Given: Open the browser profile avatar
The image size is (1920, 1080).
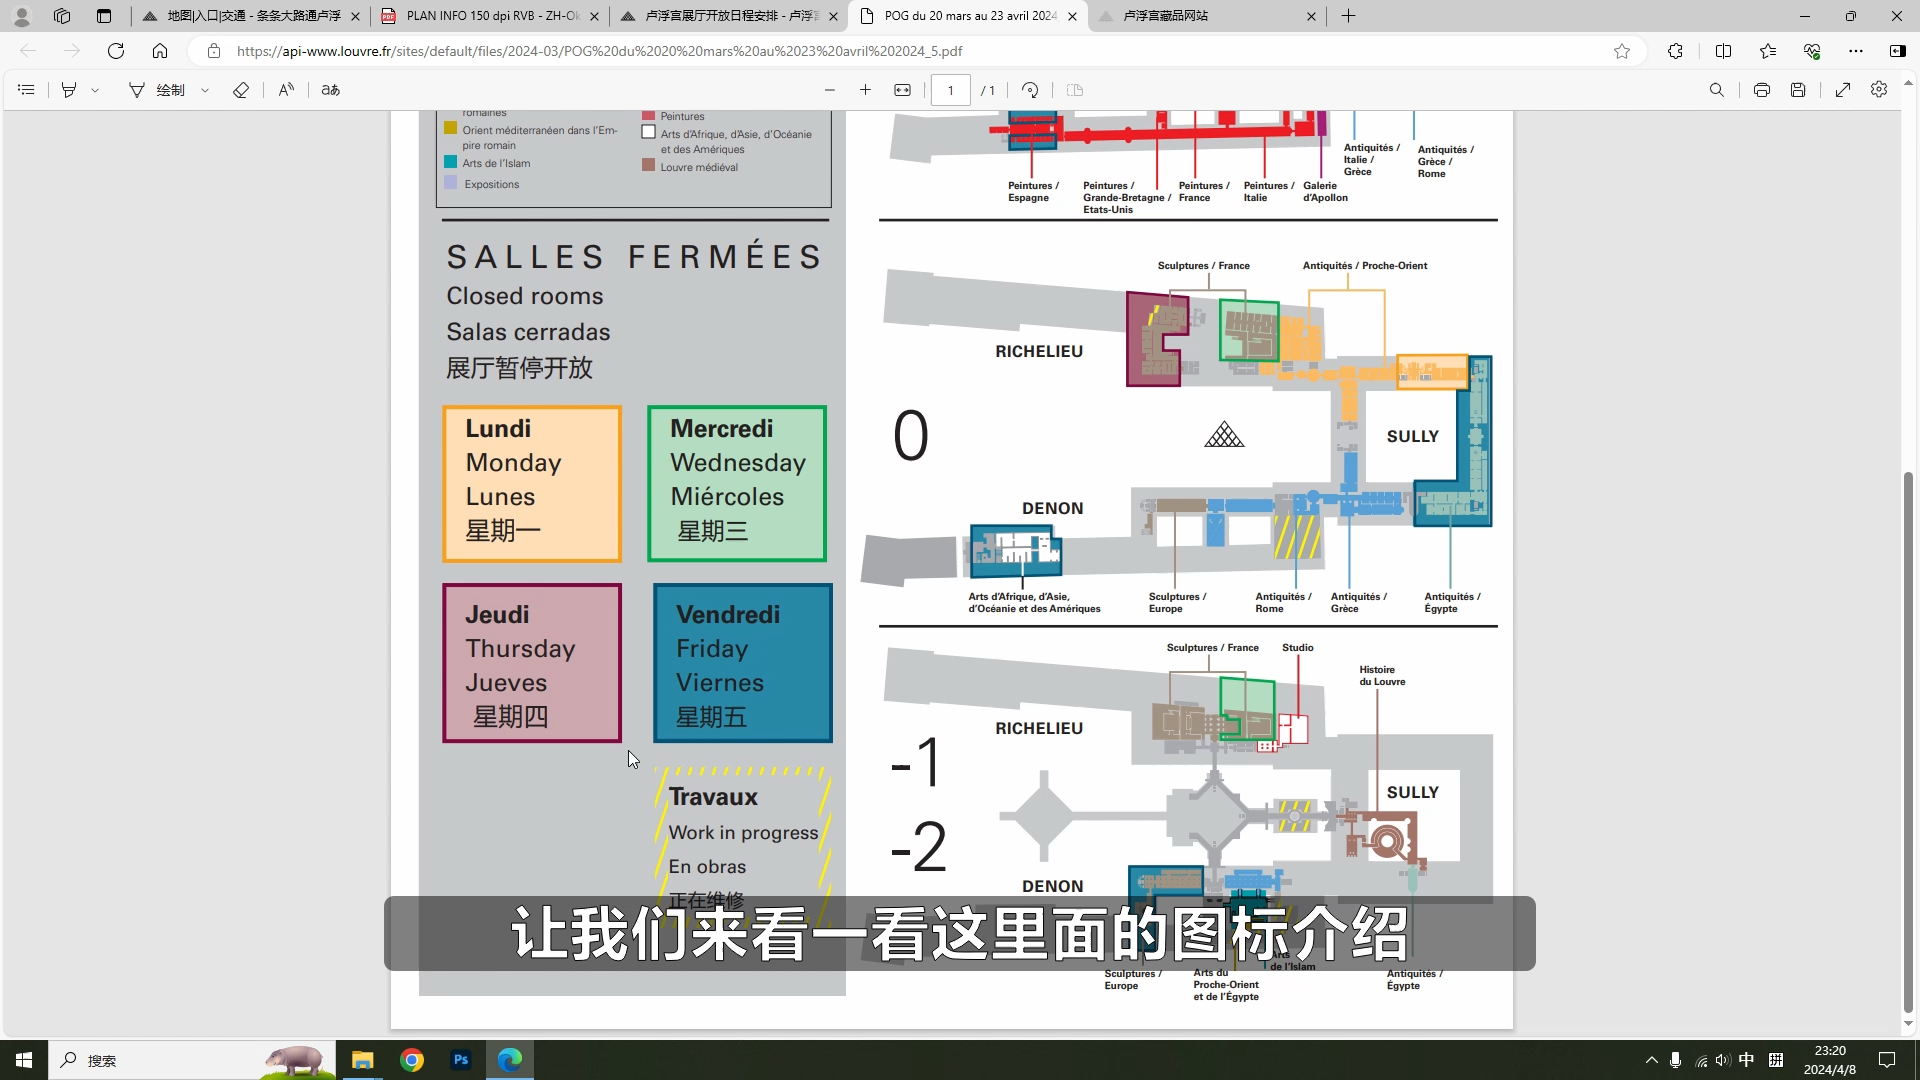Looking at the screenshot, I should click(x=22, y=16).
